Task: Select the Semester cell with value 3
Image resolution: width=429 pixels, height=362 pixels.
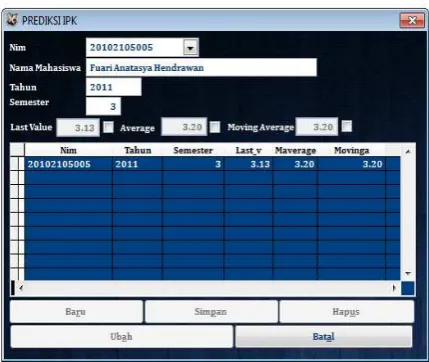Action: (193, 164)
